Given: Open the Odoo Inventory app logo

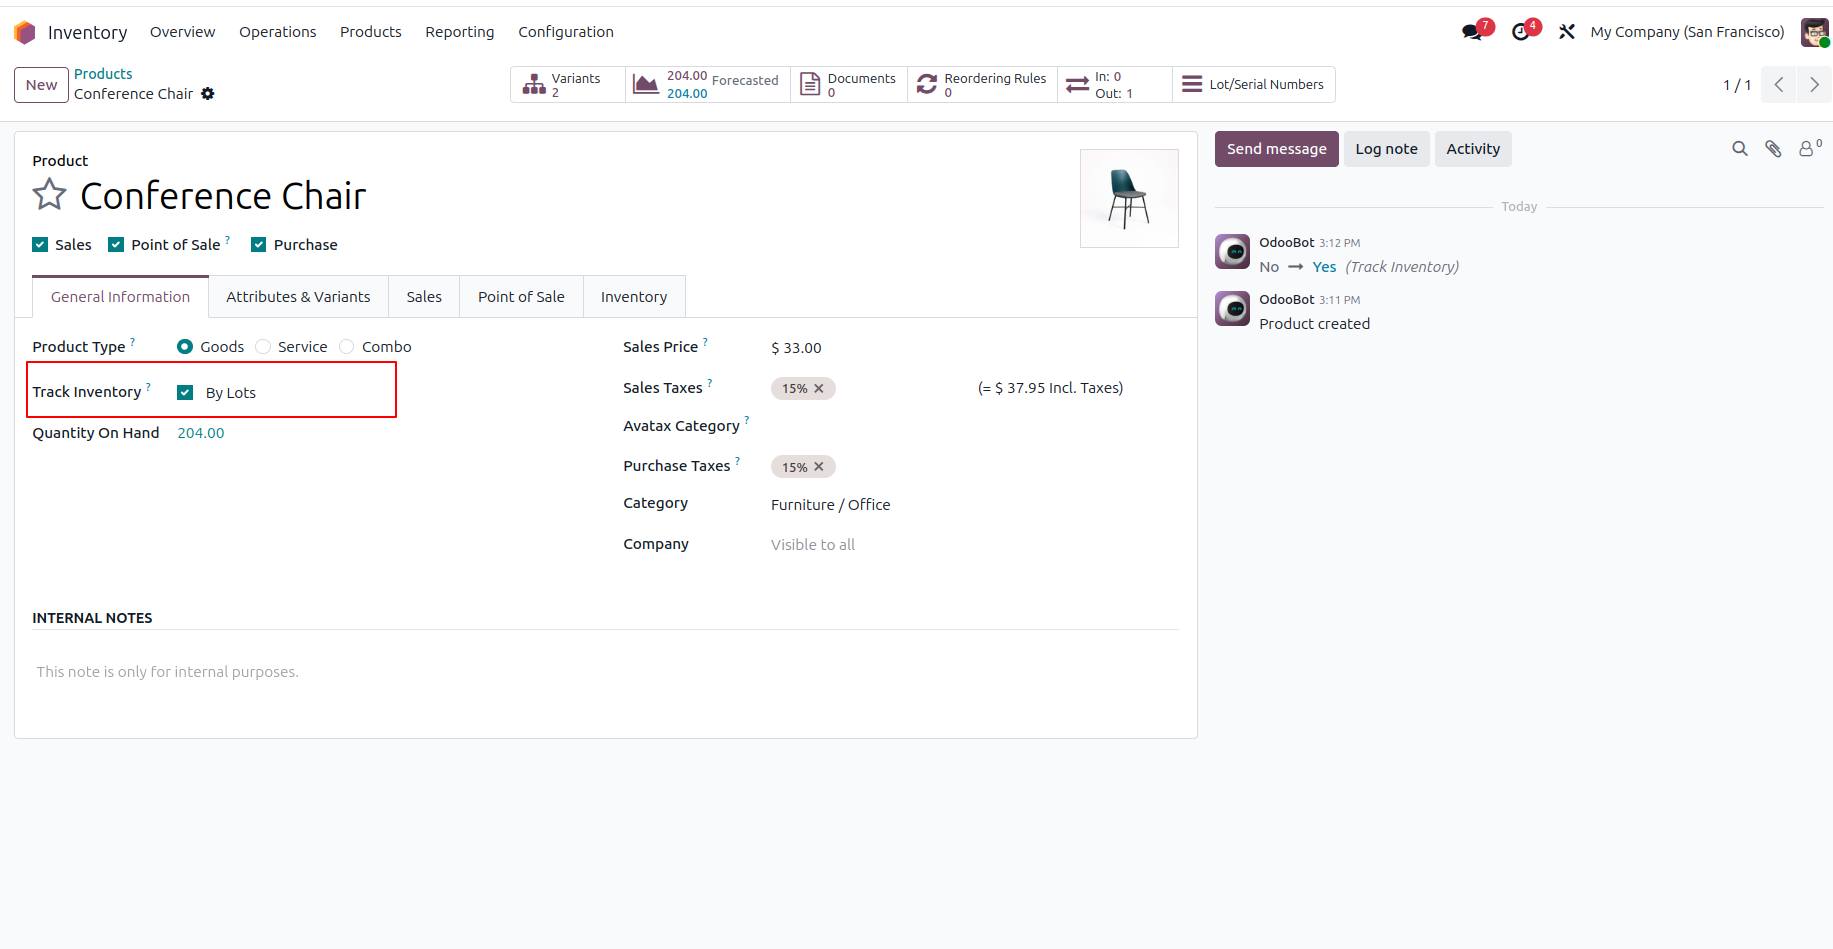Looking at the screenshot, I should tap(25, 32).
